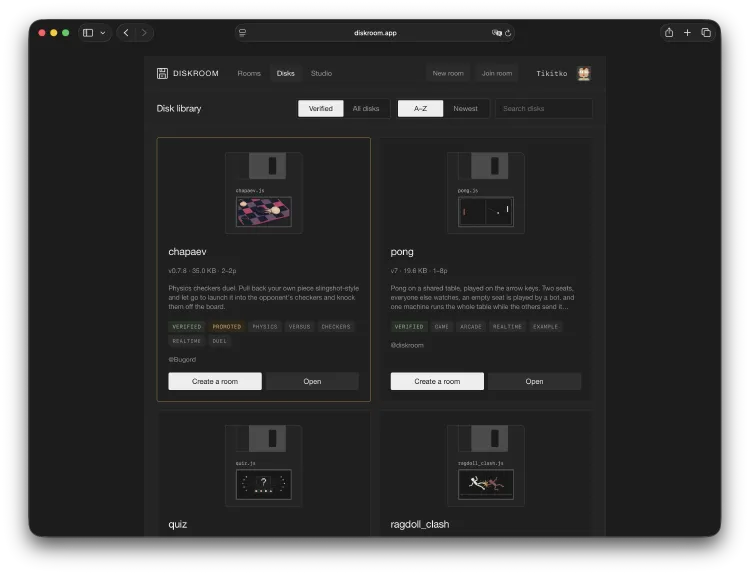Viewport: 750px width, 575px height.
Task: Expand the sidebar options dropdown chevron
Action: [x=102, y=33]
